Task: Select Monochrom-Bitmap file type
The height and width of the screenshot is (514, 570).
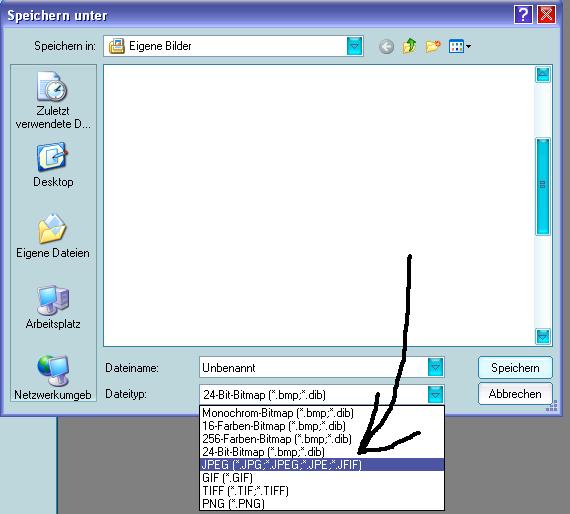Action: (322, 413)
